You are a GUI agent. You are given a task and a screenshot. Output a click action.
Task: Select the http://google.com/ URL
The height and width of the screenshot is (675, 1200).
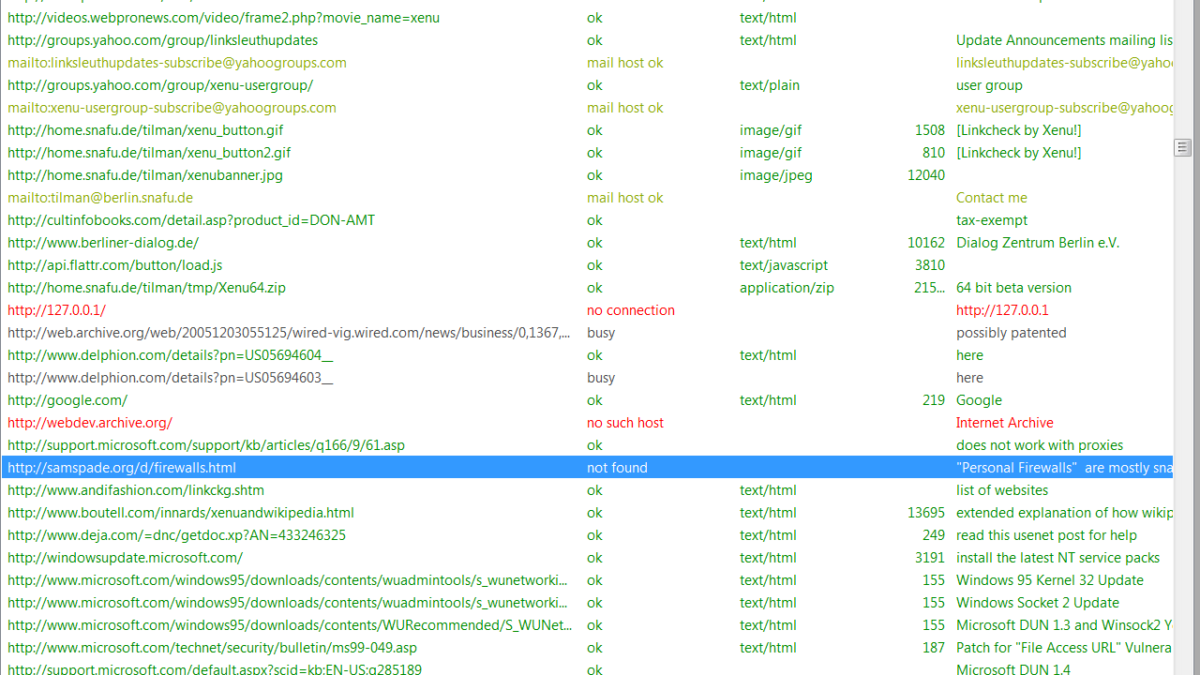pyautogui.click(x=67, y=400)
